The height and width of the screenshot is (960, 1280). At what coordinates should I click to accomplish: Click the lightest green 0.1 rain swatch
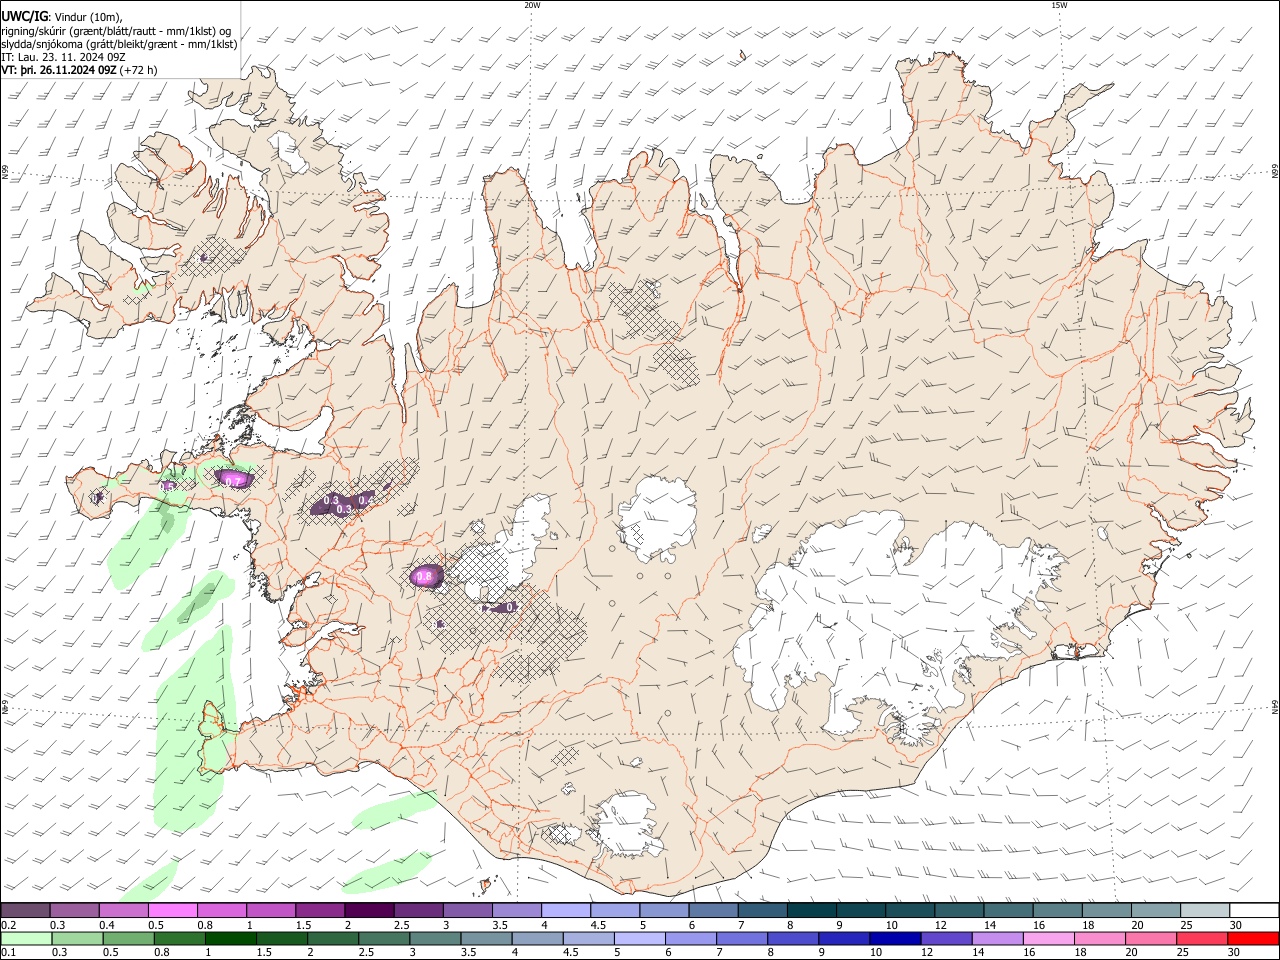click(26, 938)
